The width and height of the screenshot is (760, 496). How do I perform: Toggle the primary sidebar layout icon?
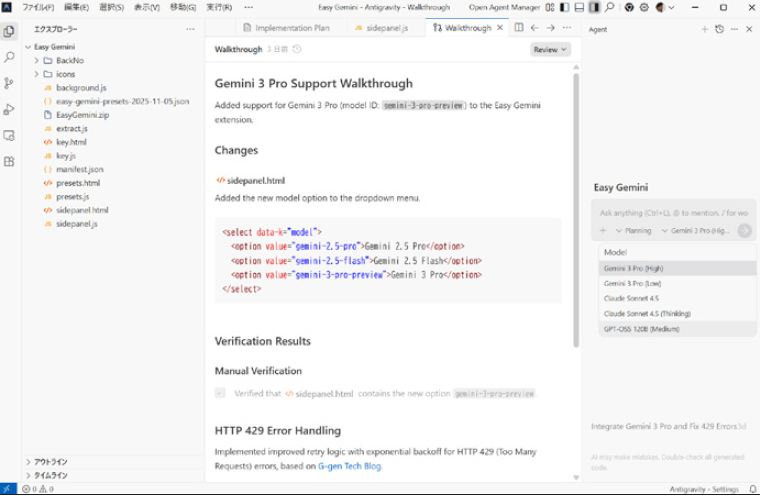click(564, 7)
